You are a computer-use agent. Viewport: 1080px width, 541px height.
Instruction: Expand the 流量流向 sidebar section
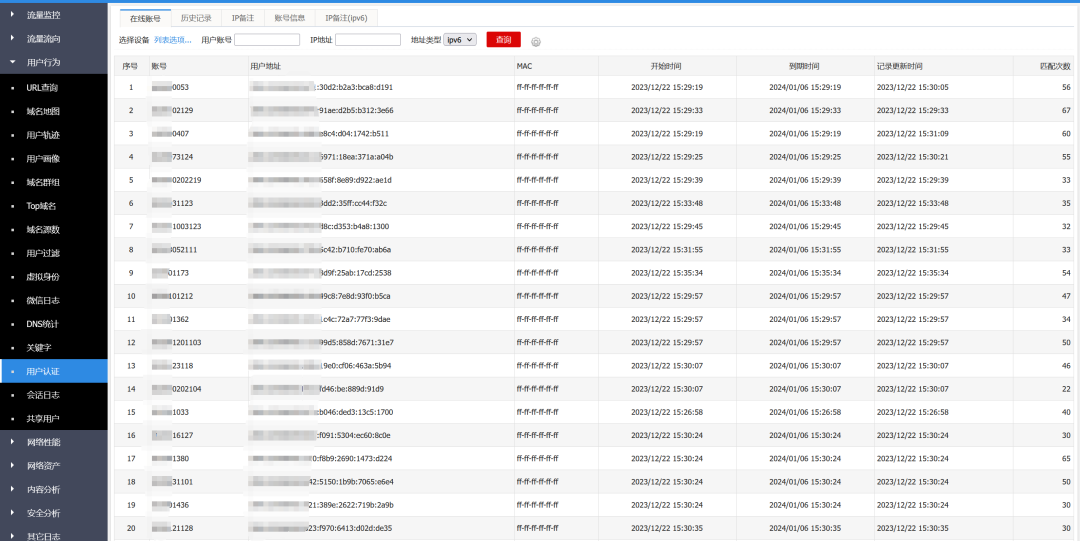pos(54,39)
